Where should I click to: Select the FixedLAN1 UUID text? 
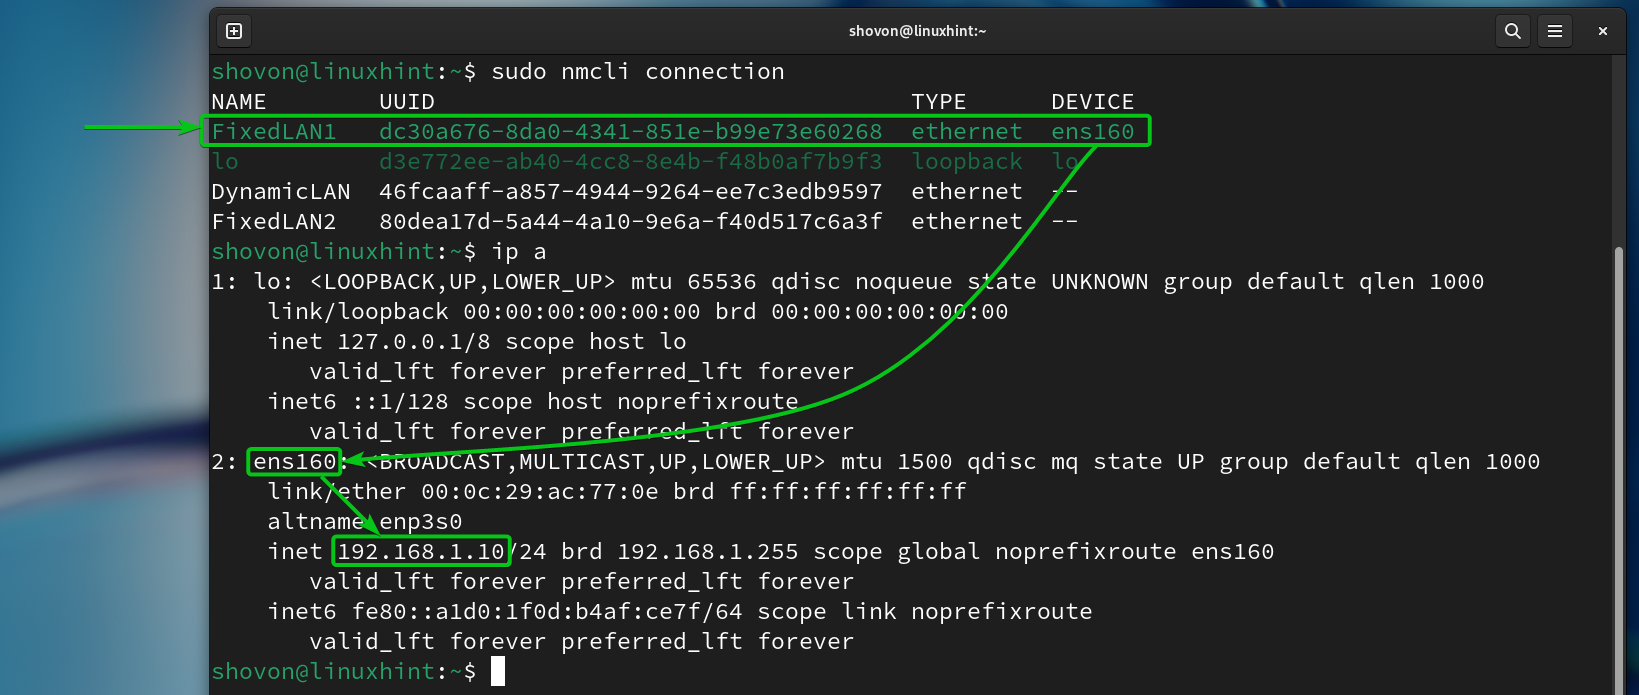630,131
